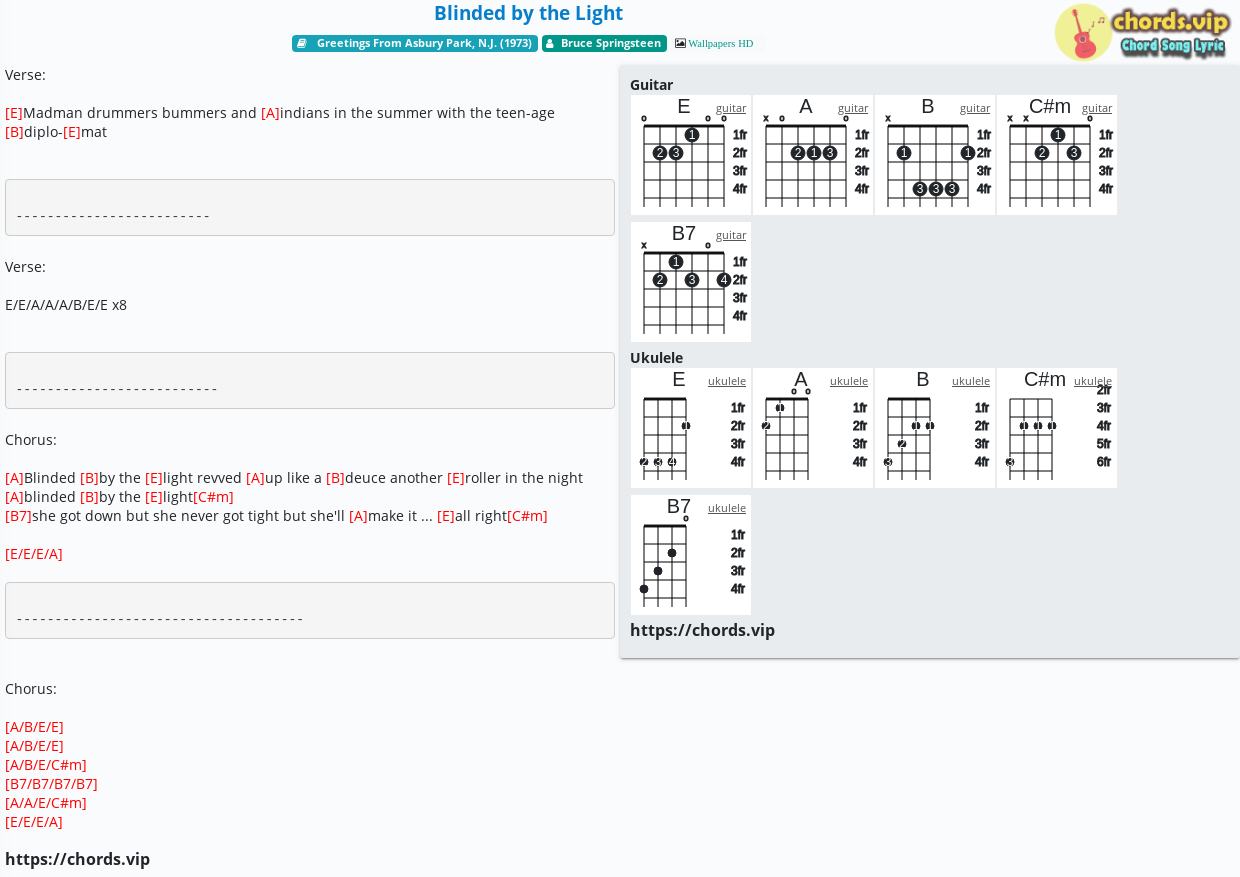Click the chords.vip guitar logo

pyautogui.click(x=1142, y=32)
